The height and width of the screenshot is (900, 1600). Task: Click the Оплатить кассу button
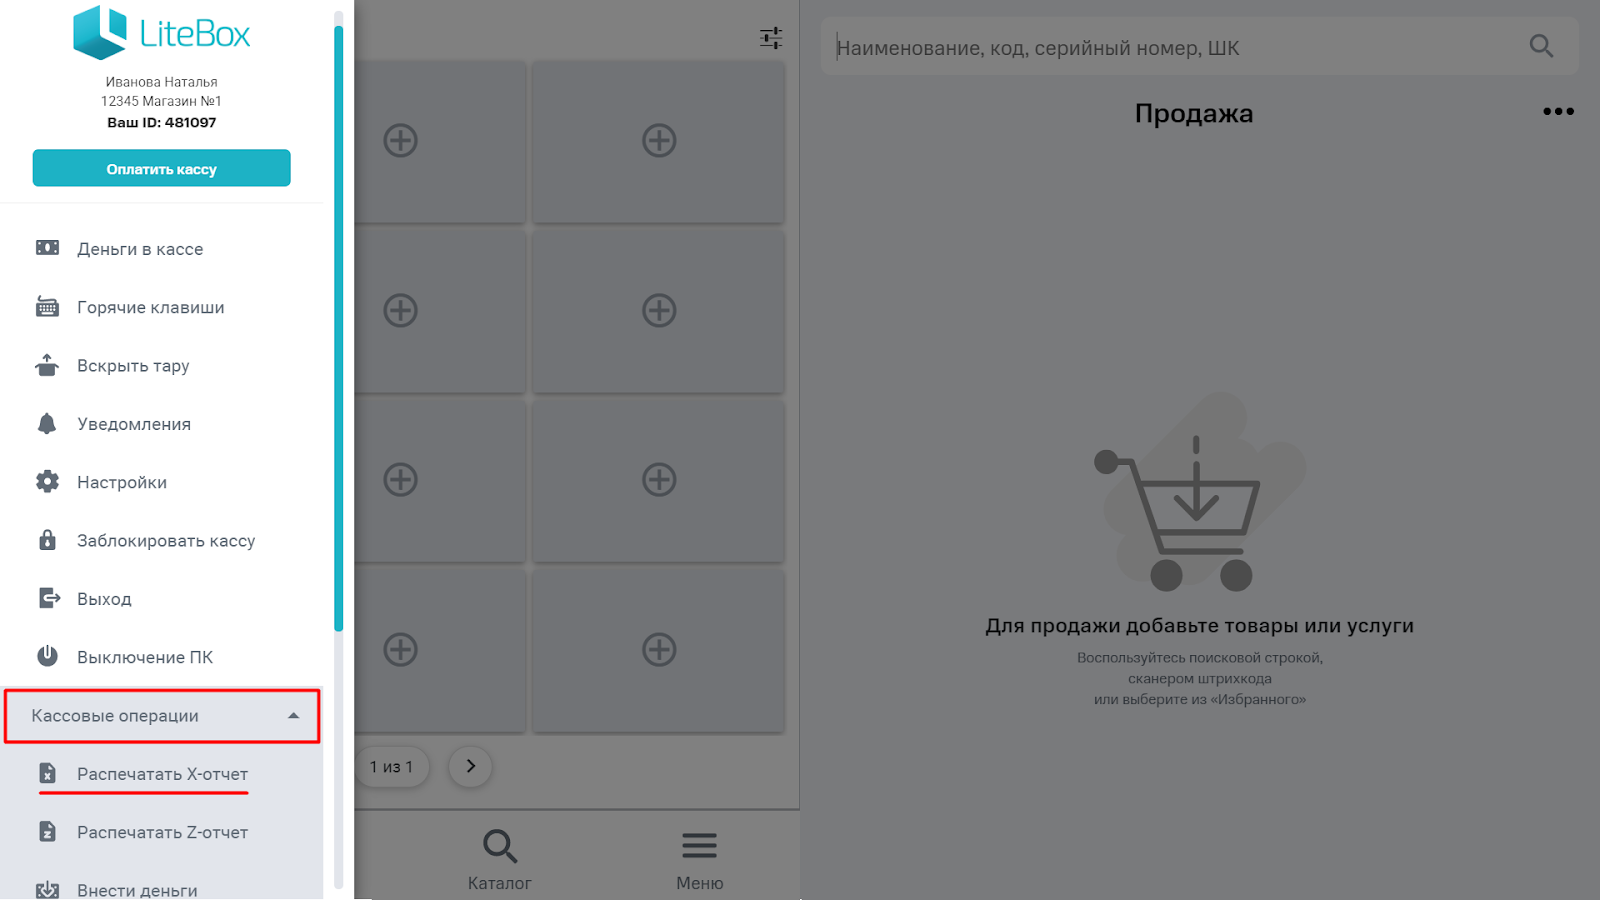[162, 168]
